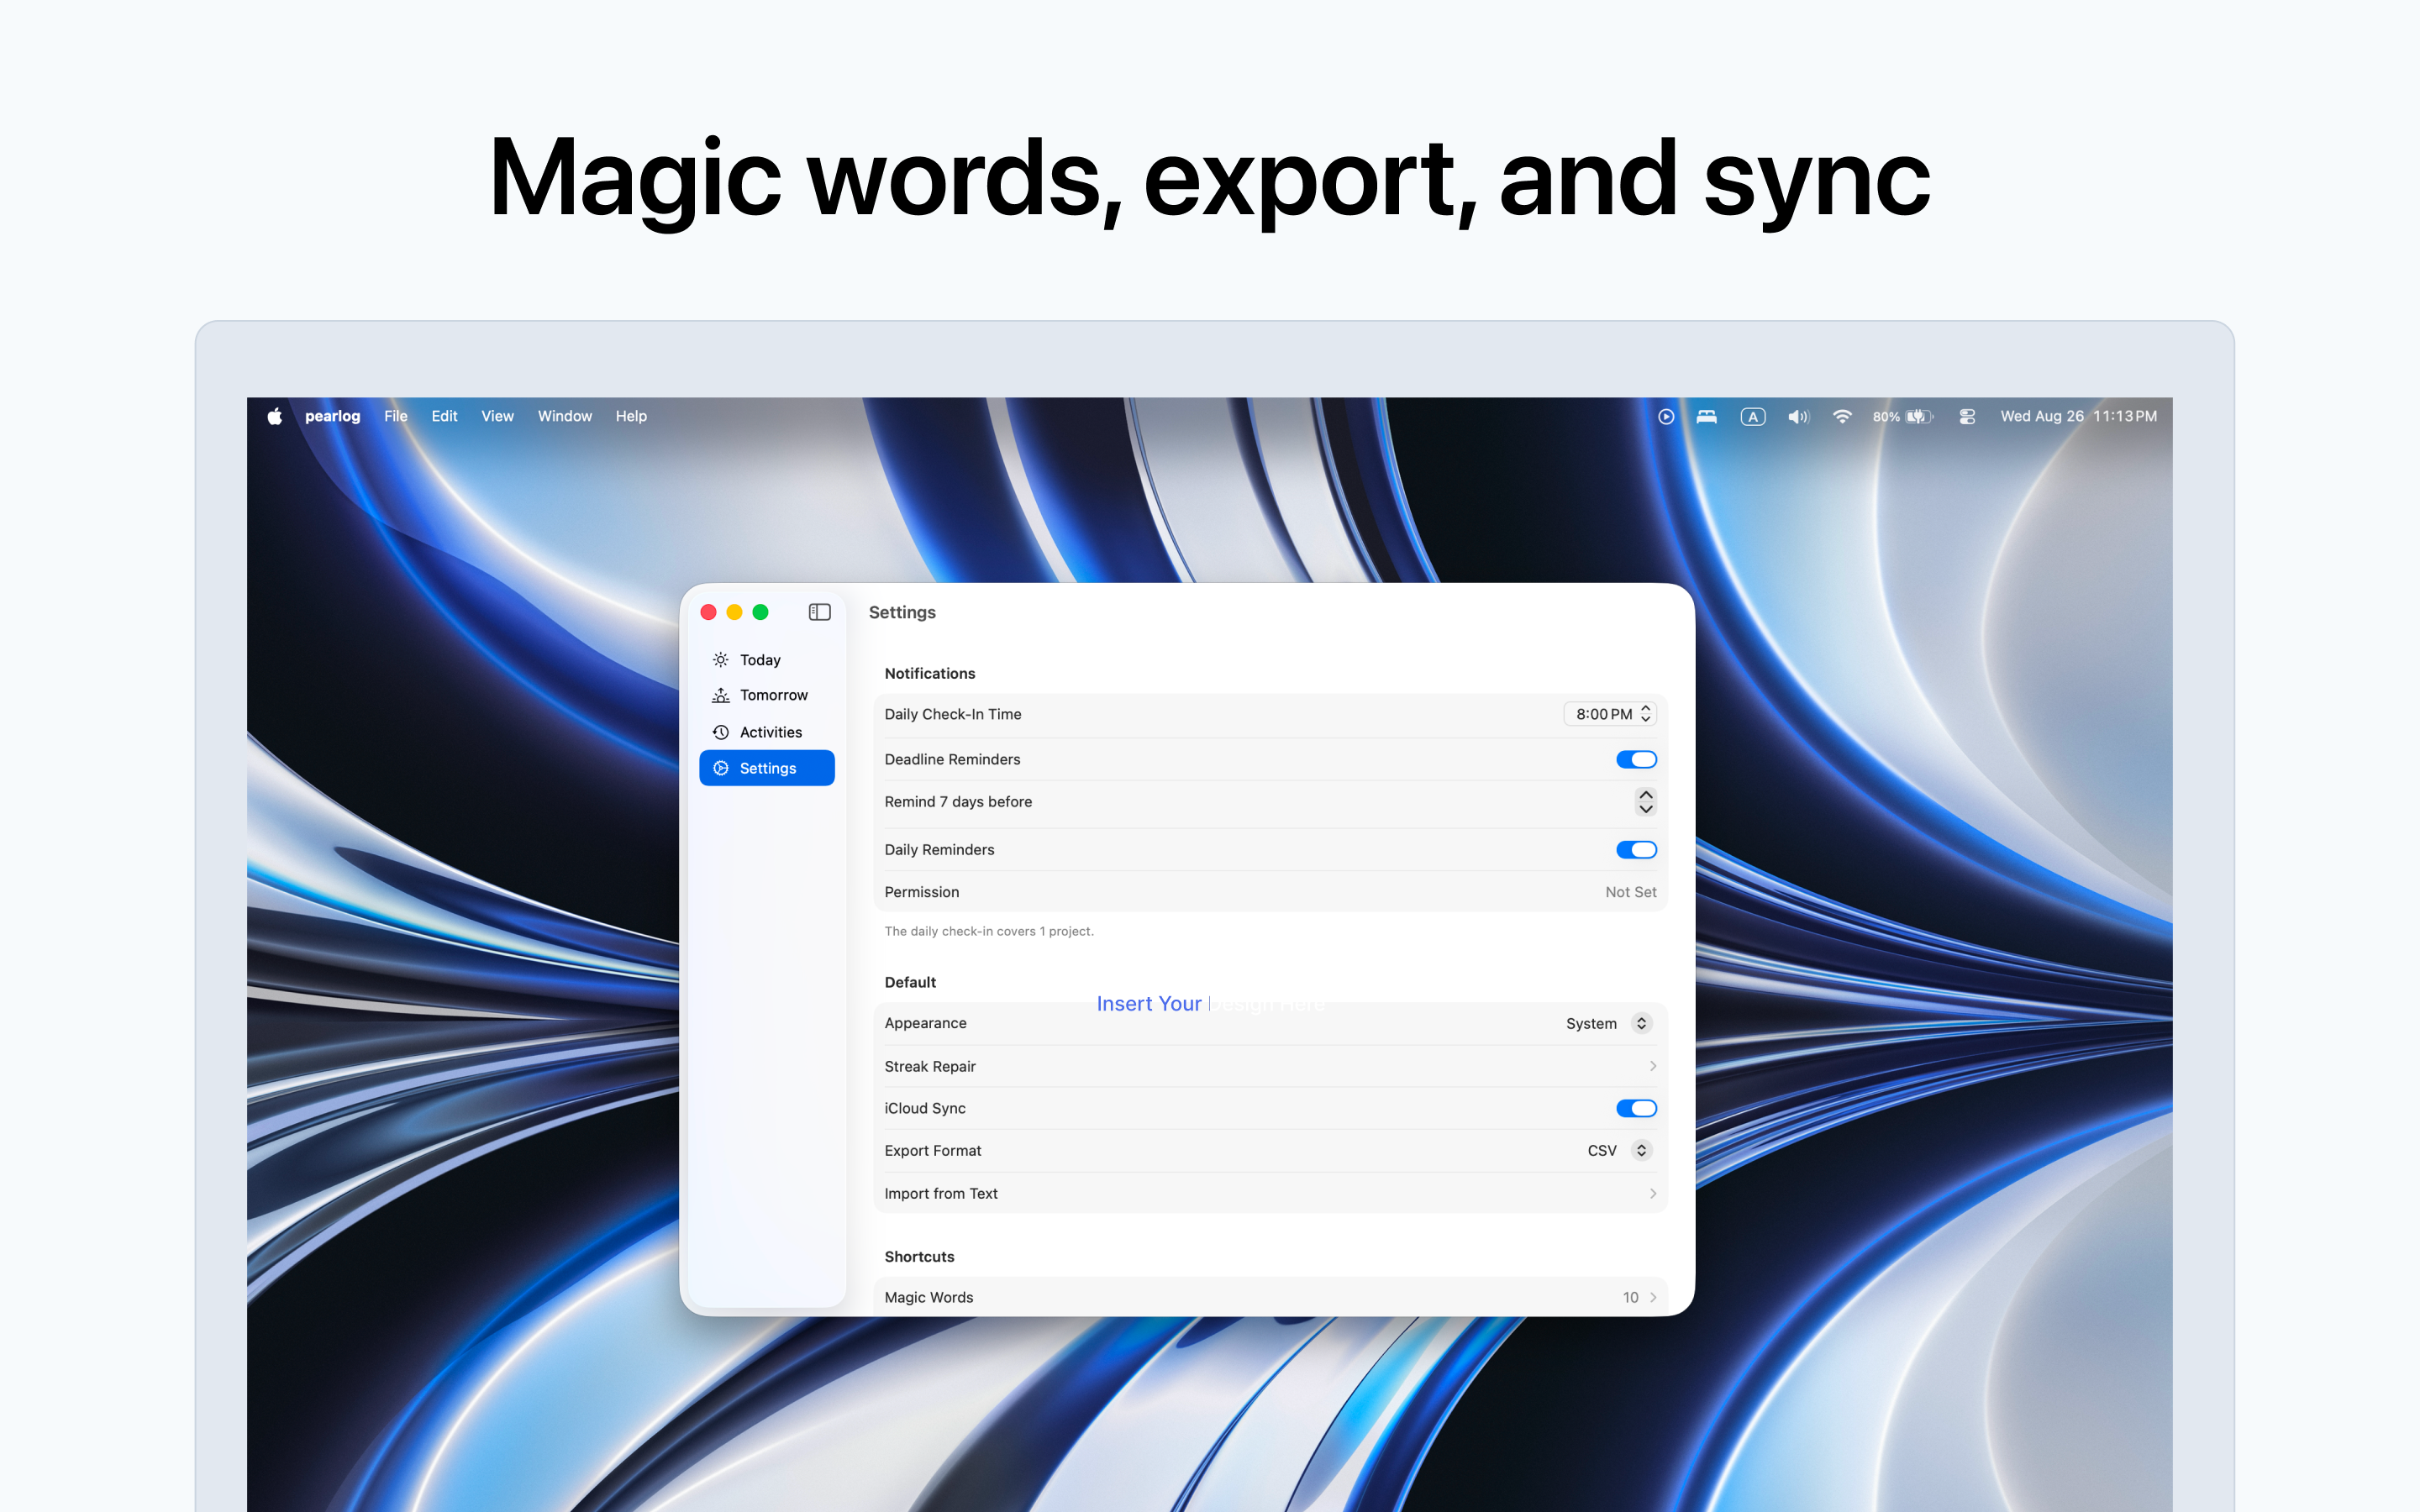Open the Edit menu

click(x=444, y=416)
